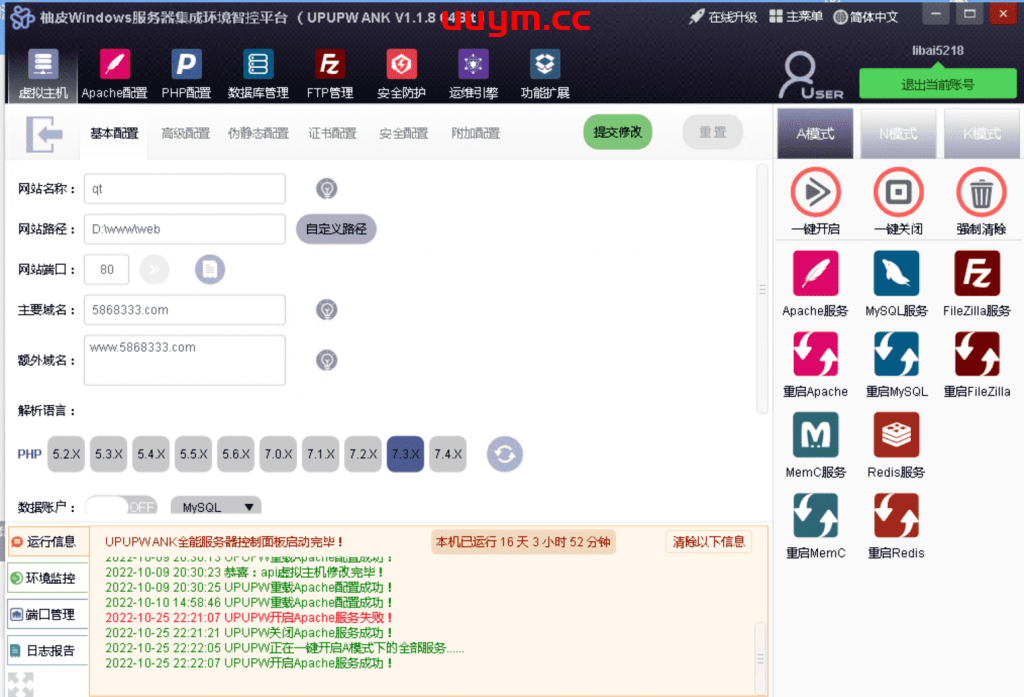The image size is (1024, 697).
Task: Switch to the 高级配置 tab
Action: click(186, 133)
